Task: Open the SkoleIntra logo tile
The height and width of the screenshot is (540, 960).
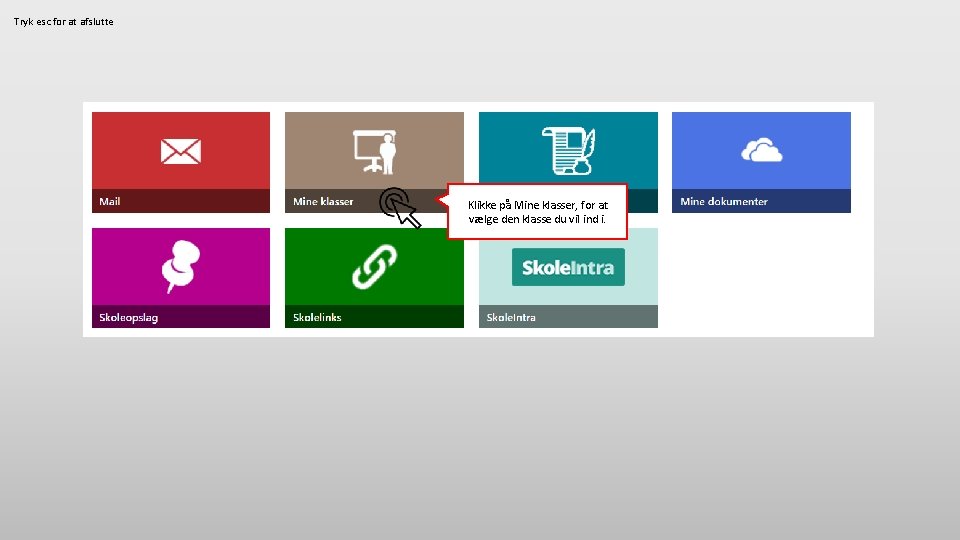Action: pyautogui.click(x=568, y=267)
